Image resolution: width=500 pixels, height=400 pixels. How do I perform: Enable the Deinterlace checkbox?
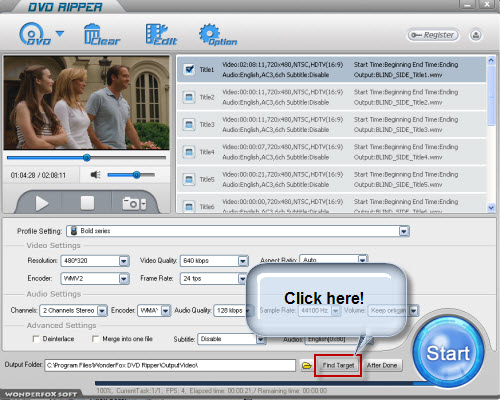tap(36, 339)
